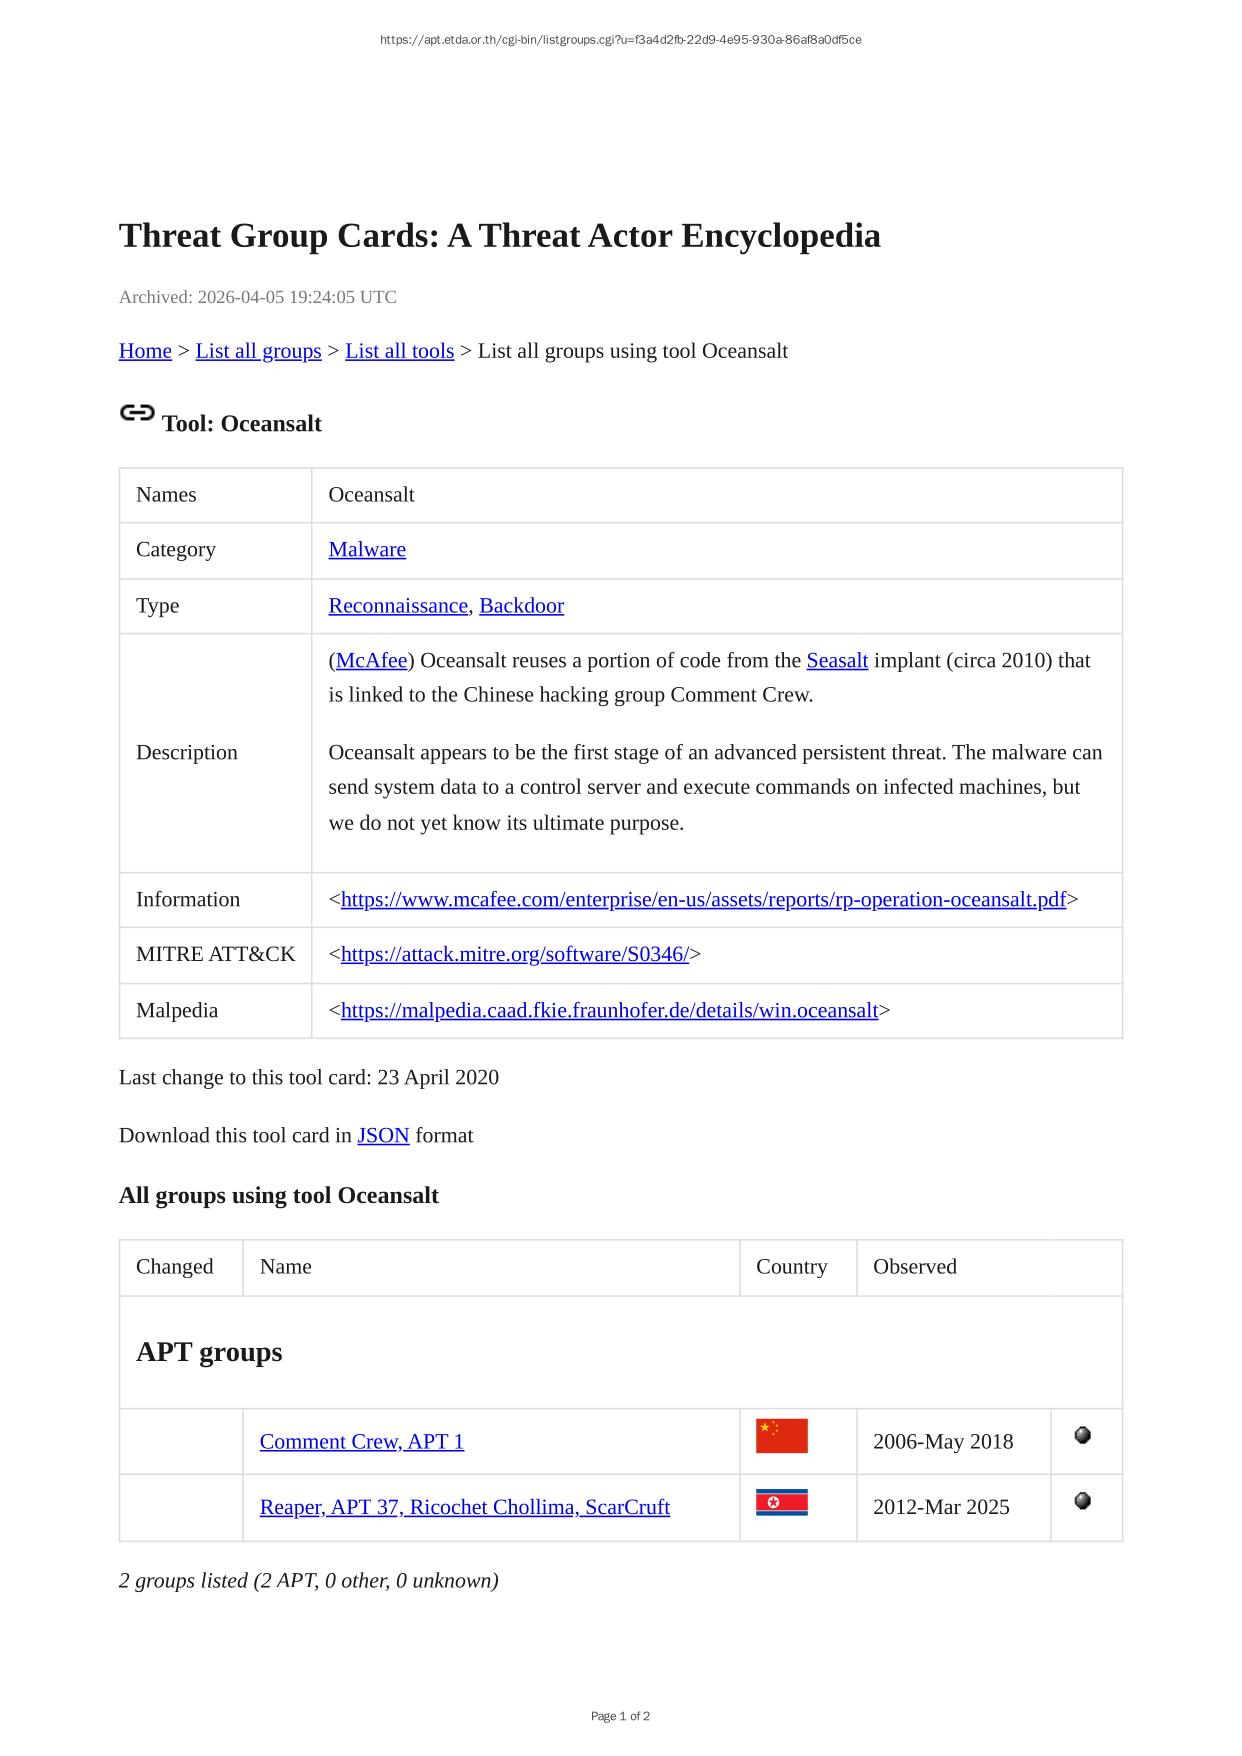The width and height of the screenshot is (1242, 1756).
Task: Click the sphere icon in Comment Crew row
Action: (x=1082, y=1436)
